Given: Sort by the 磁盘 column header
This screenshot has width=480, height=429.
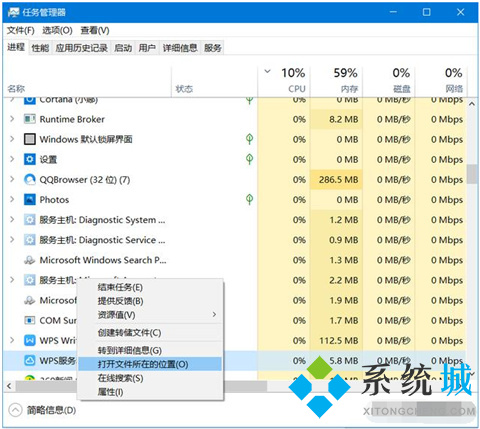Looking at the screenshot, I should (389, 81).
